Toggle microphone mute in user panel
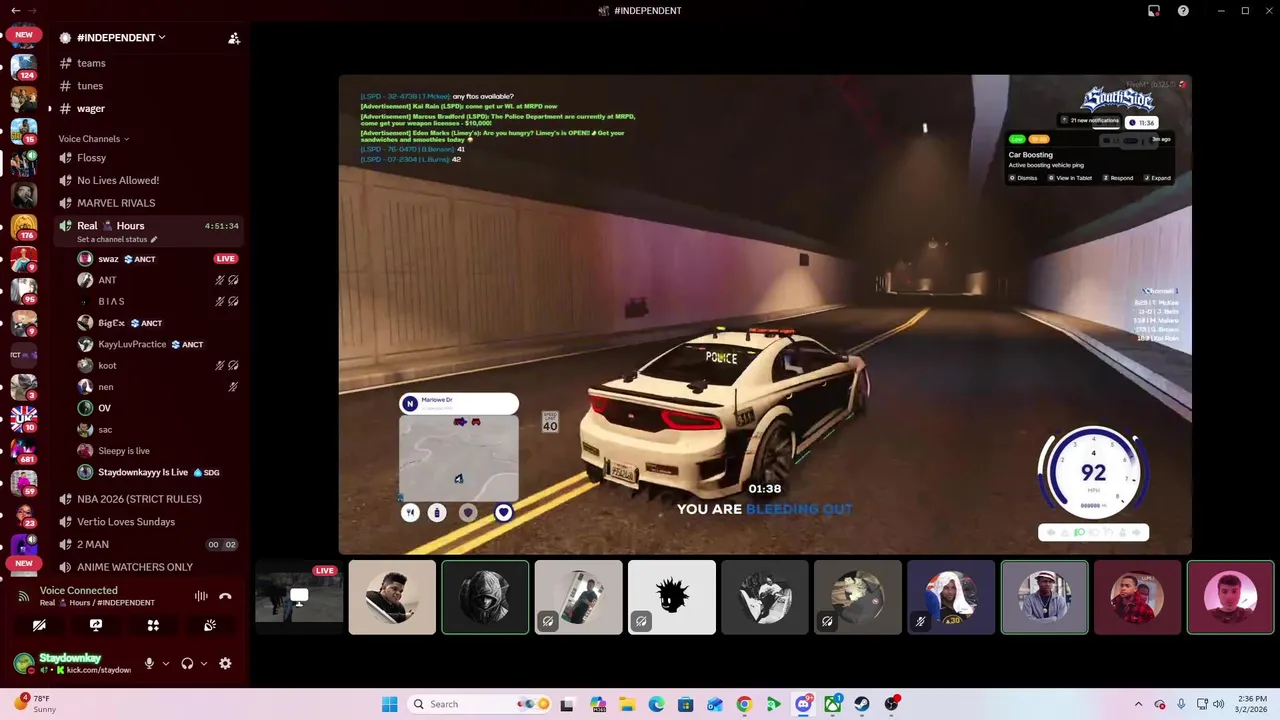 pos(149,663)
